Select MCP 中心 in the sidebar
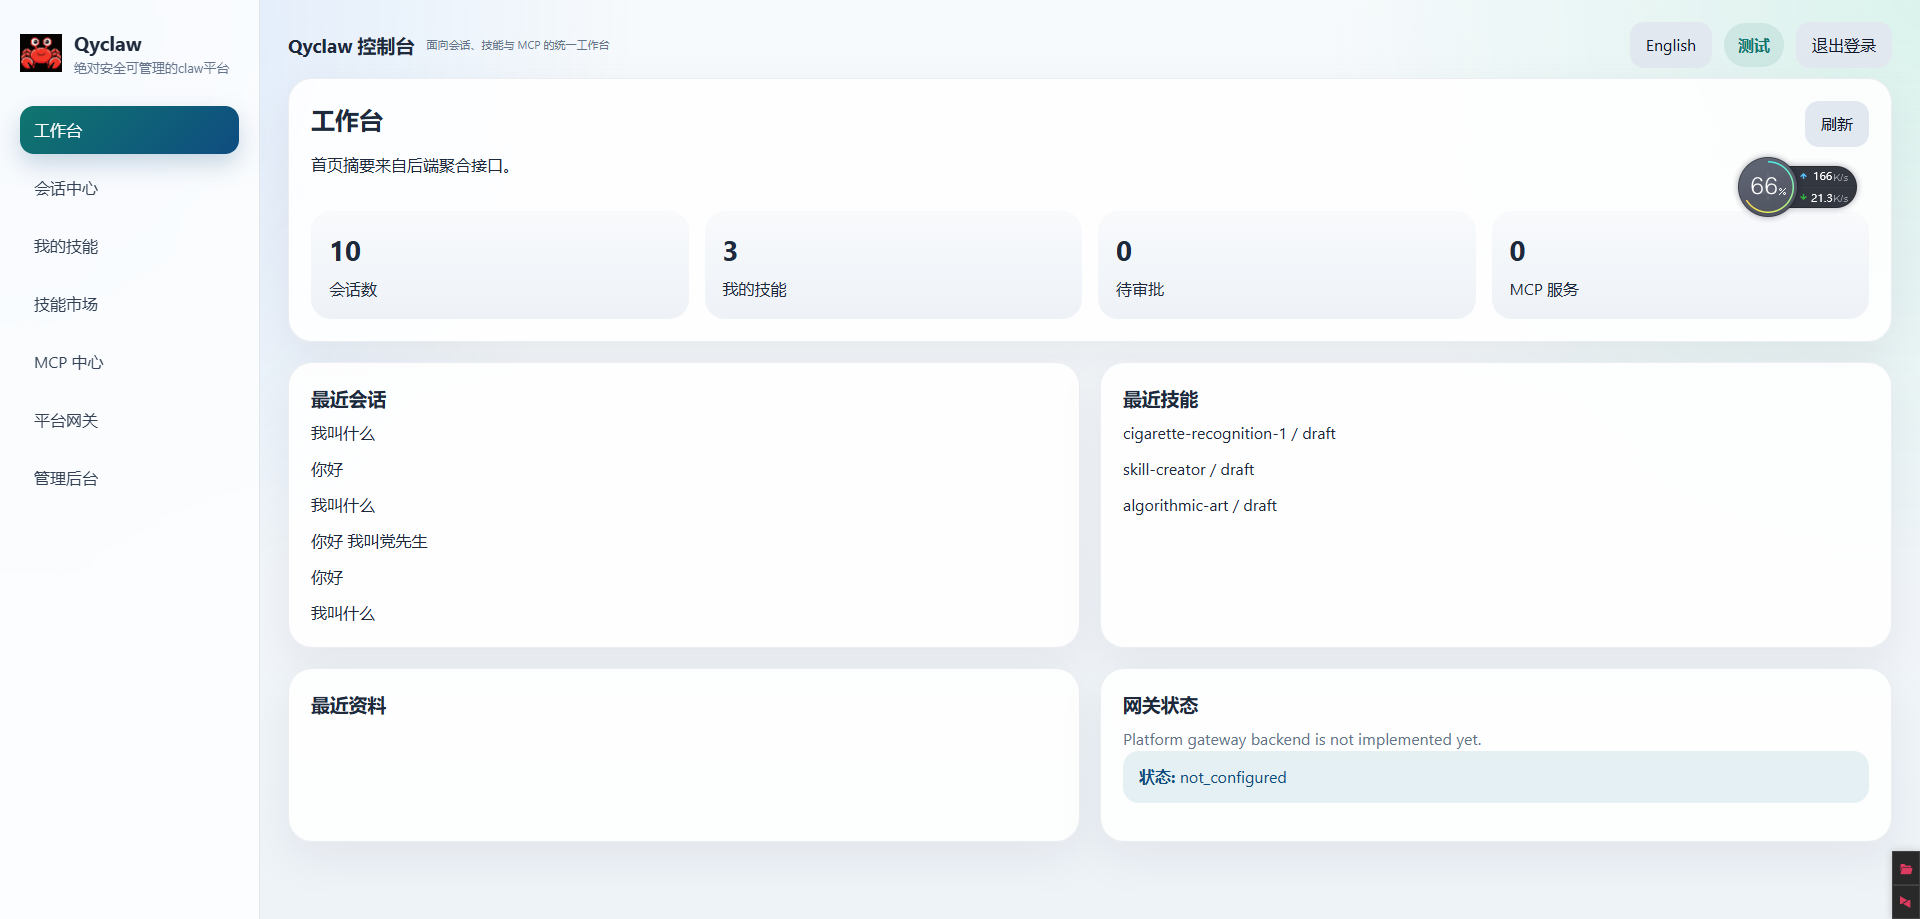 click(129, 362)
